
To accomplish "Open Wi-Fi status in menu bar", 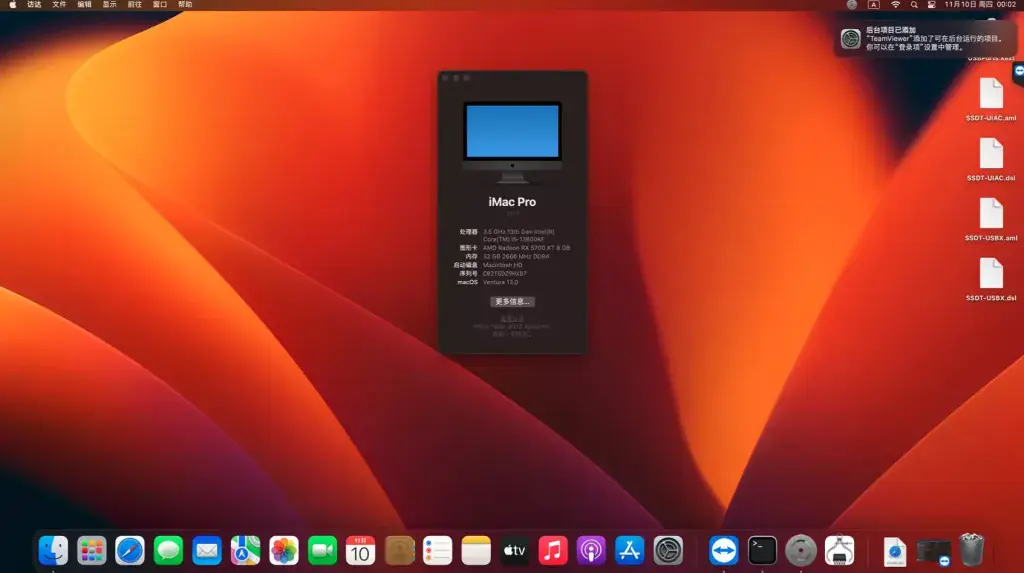I will click(895, 5).
